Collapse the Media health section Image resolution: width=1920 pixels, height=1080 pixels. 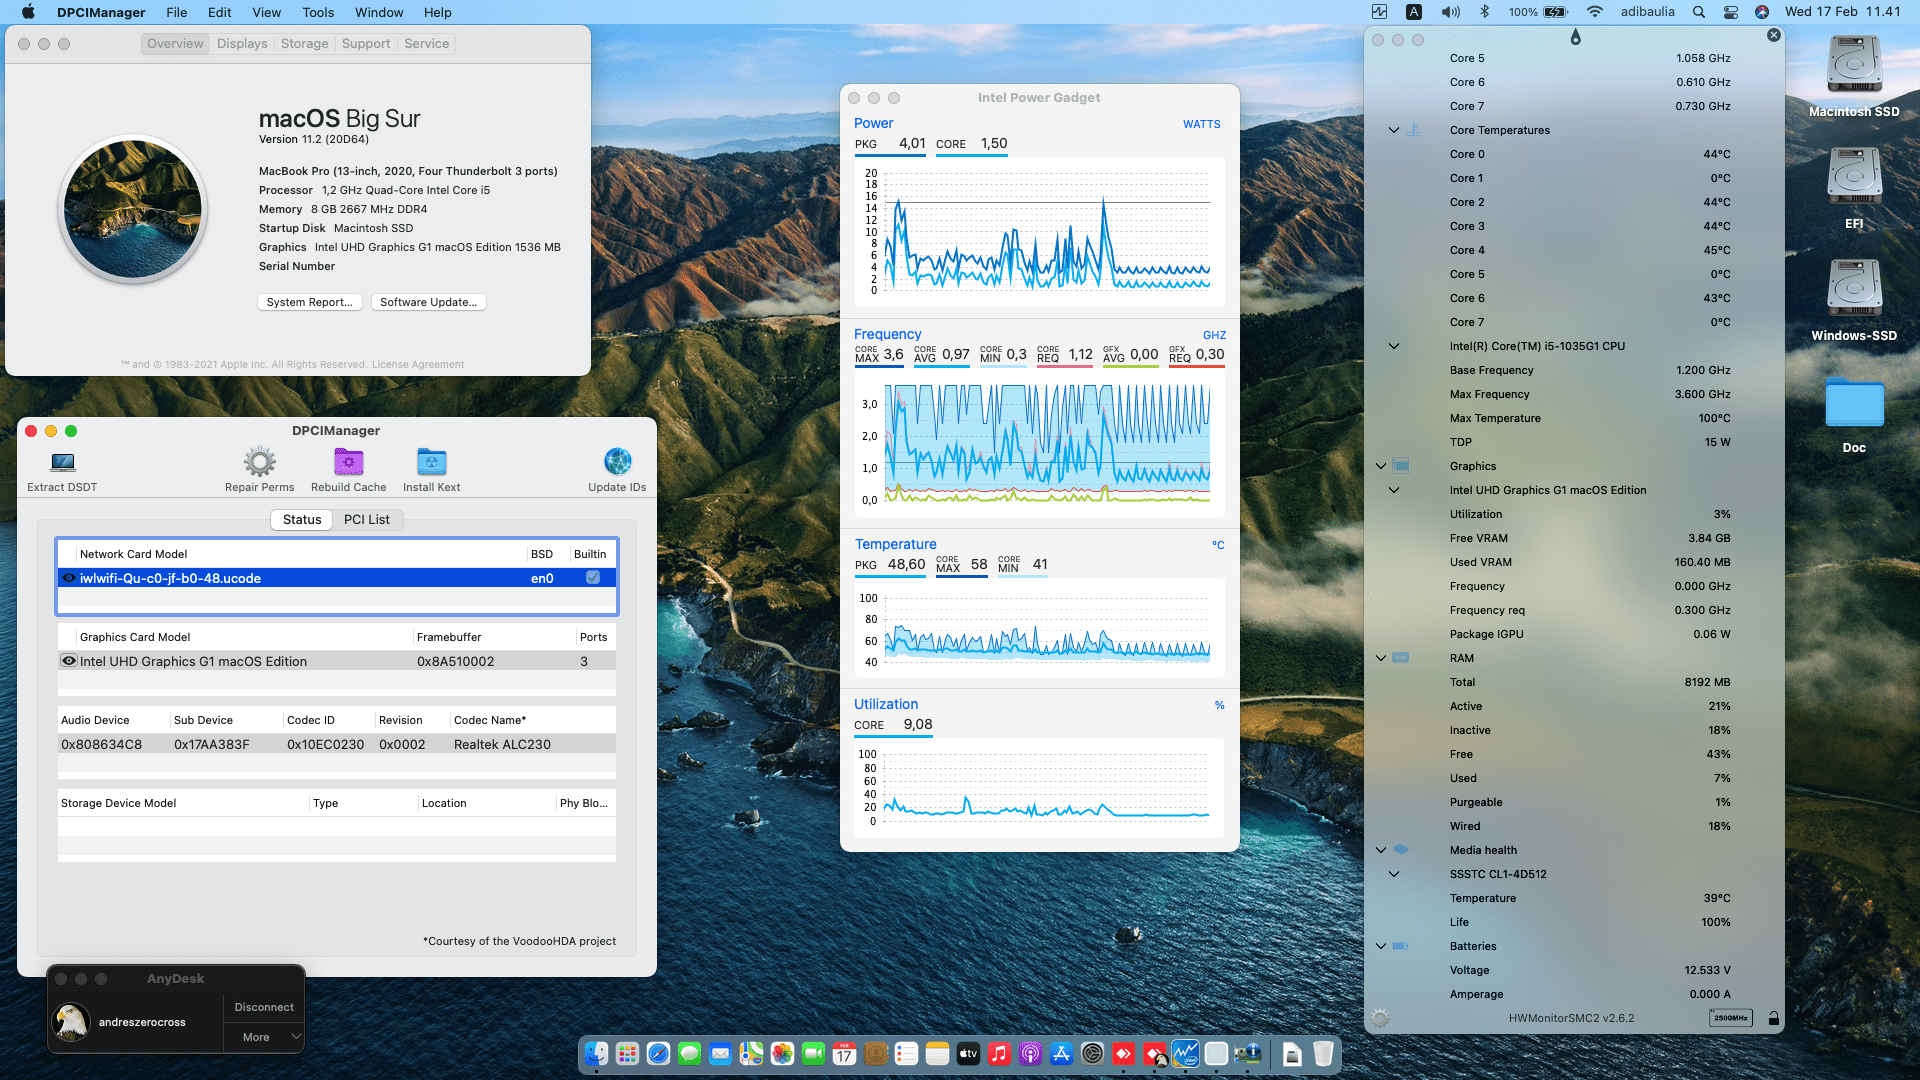tap(1380, 850)
